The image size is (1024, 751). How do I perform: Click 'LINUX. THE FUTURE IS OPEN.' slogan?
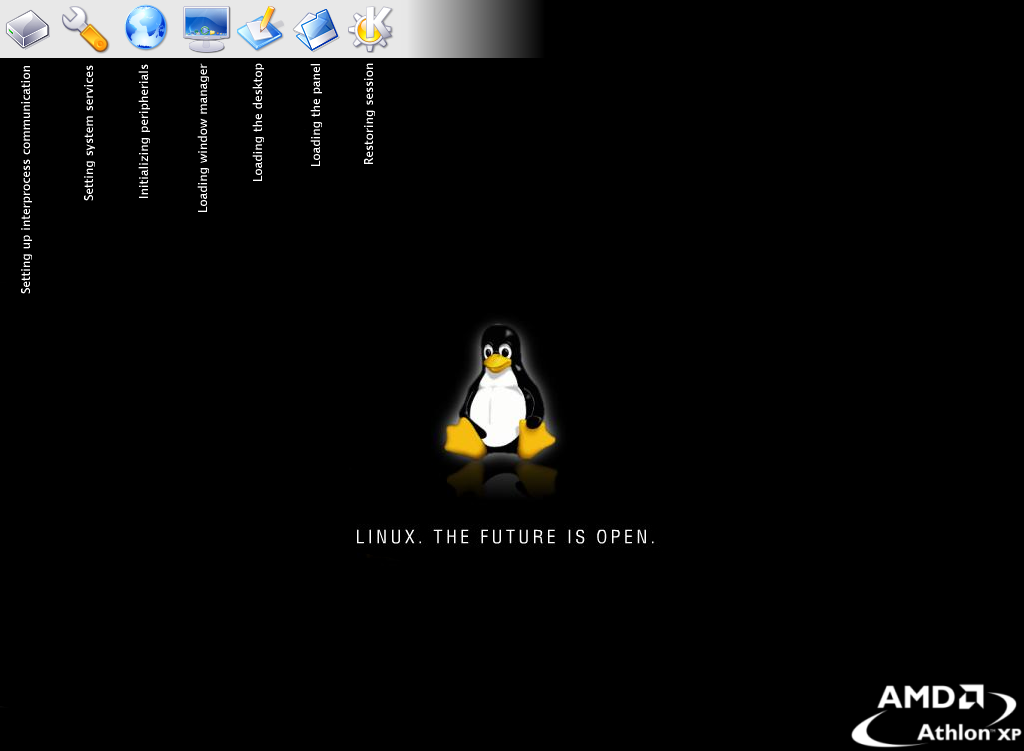click(x=505, y=537)
